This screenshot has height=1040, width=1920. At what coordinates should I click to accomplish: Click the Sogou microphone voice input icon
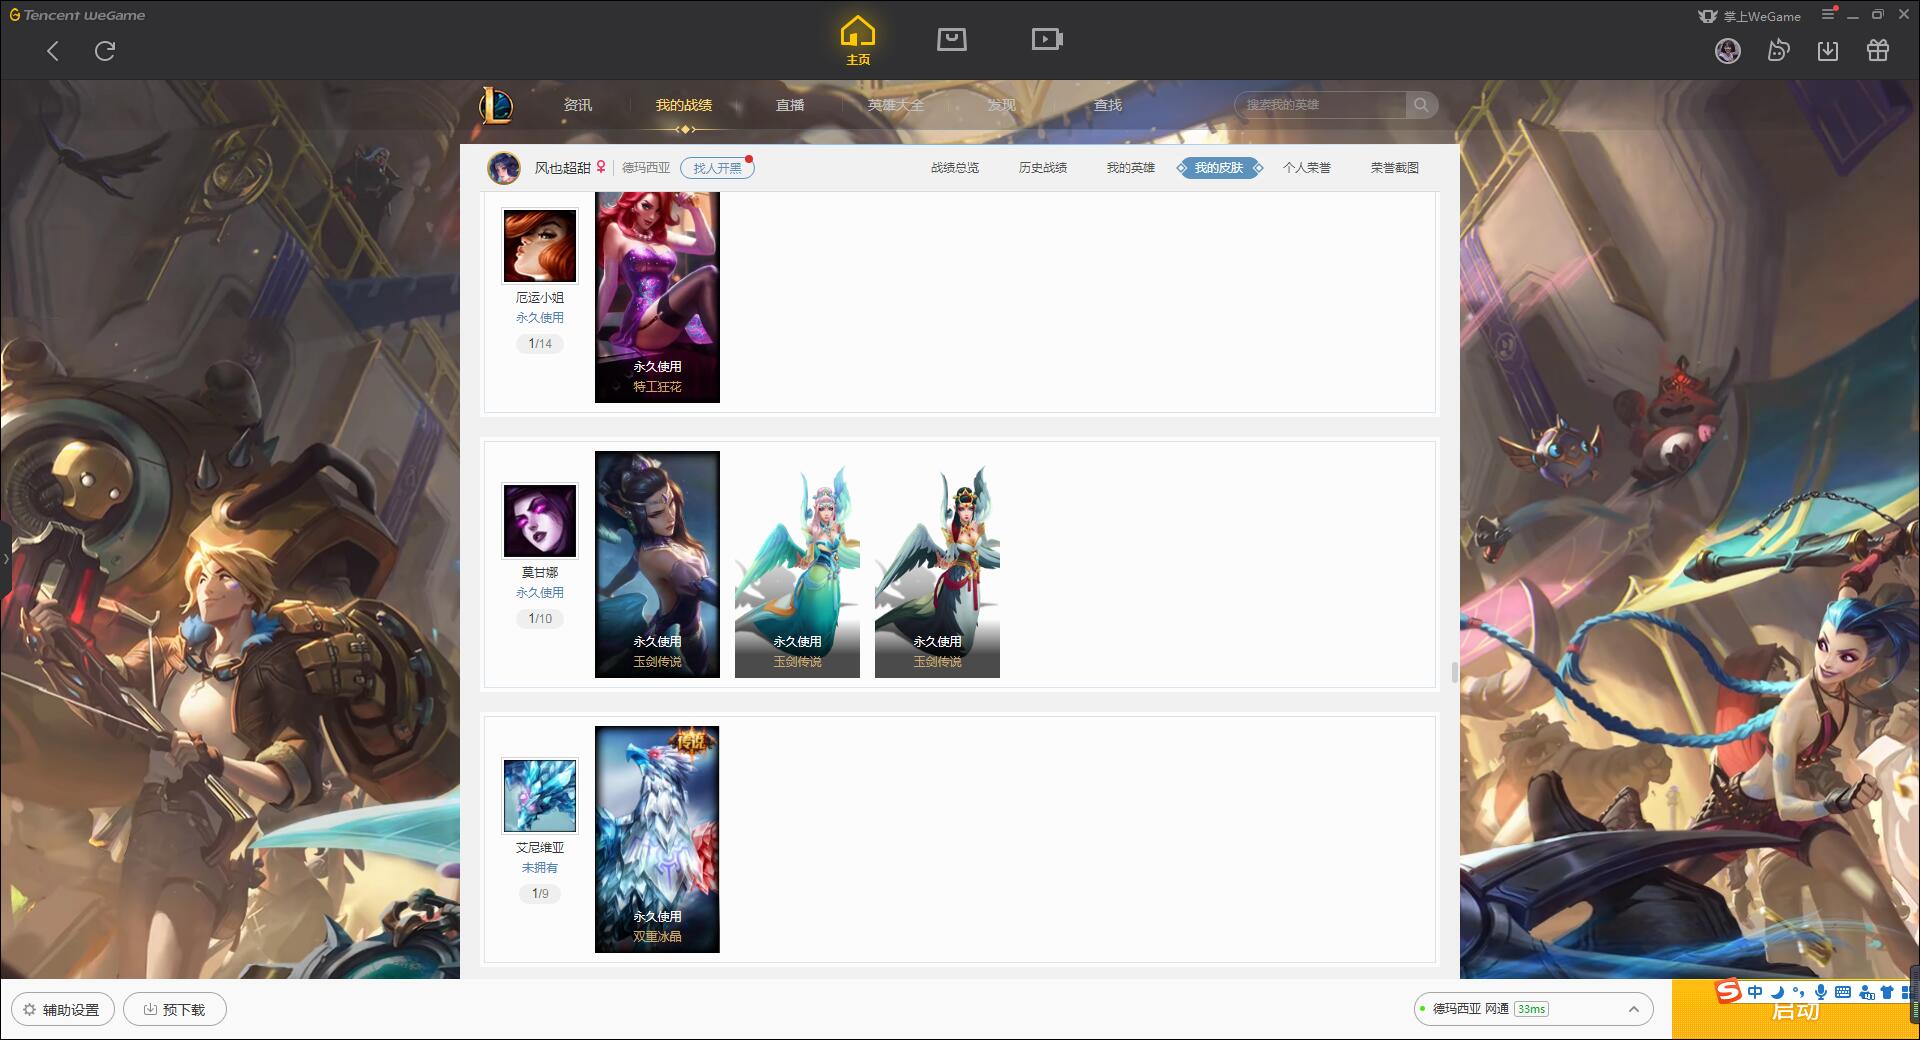(1821, 992)
